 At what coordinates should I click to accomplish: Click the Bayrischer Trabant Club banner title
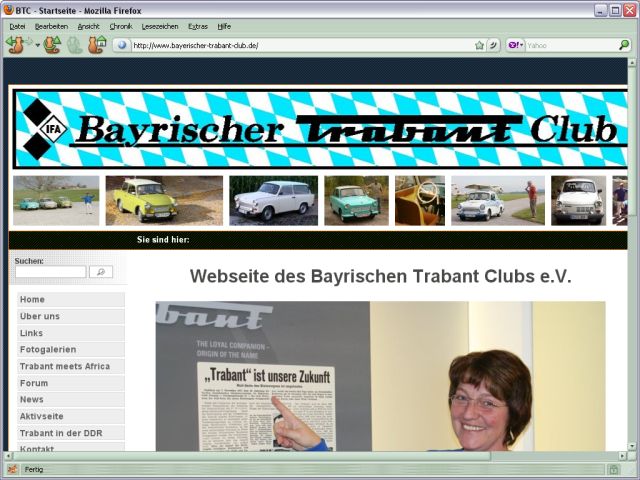[347, 130]
